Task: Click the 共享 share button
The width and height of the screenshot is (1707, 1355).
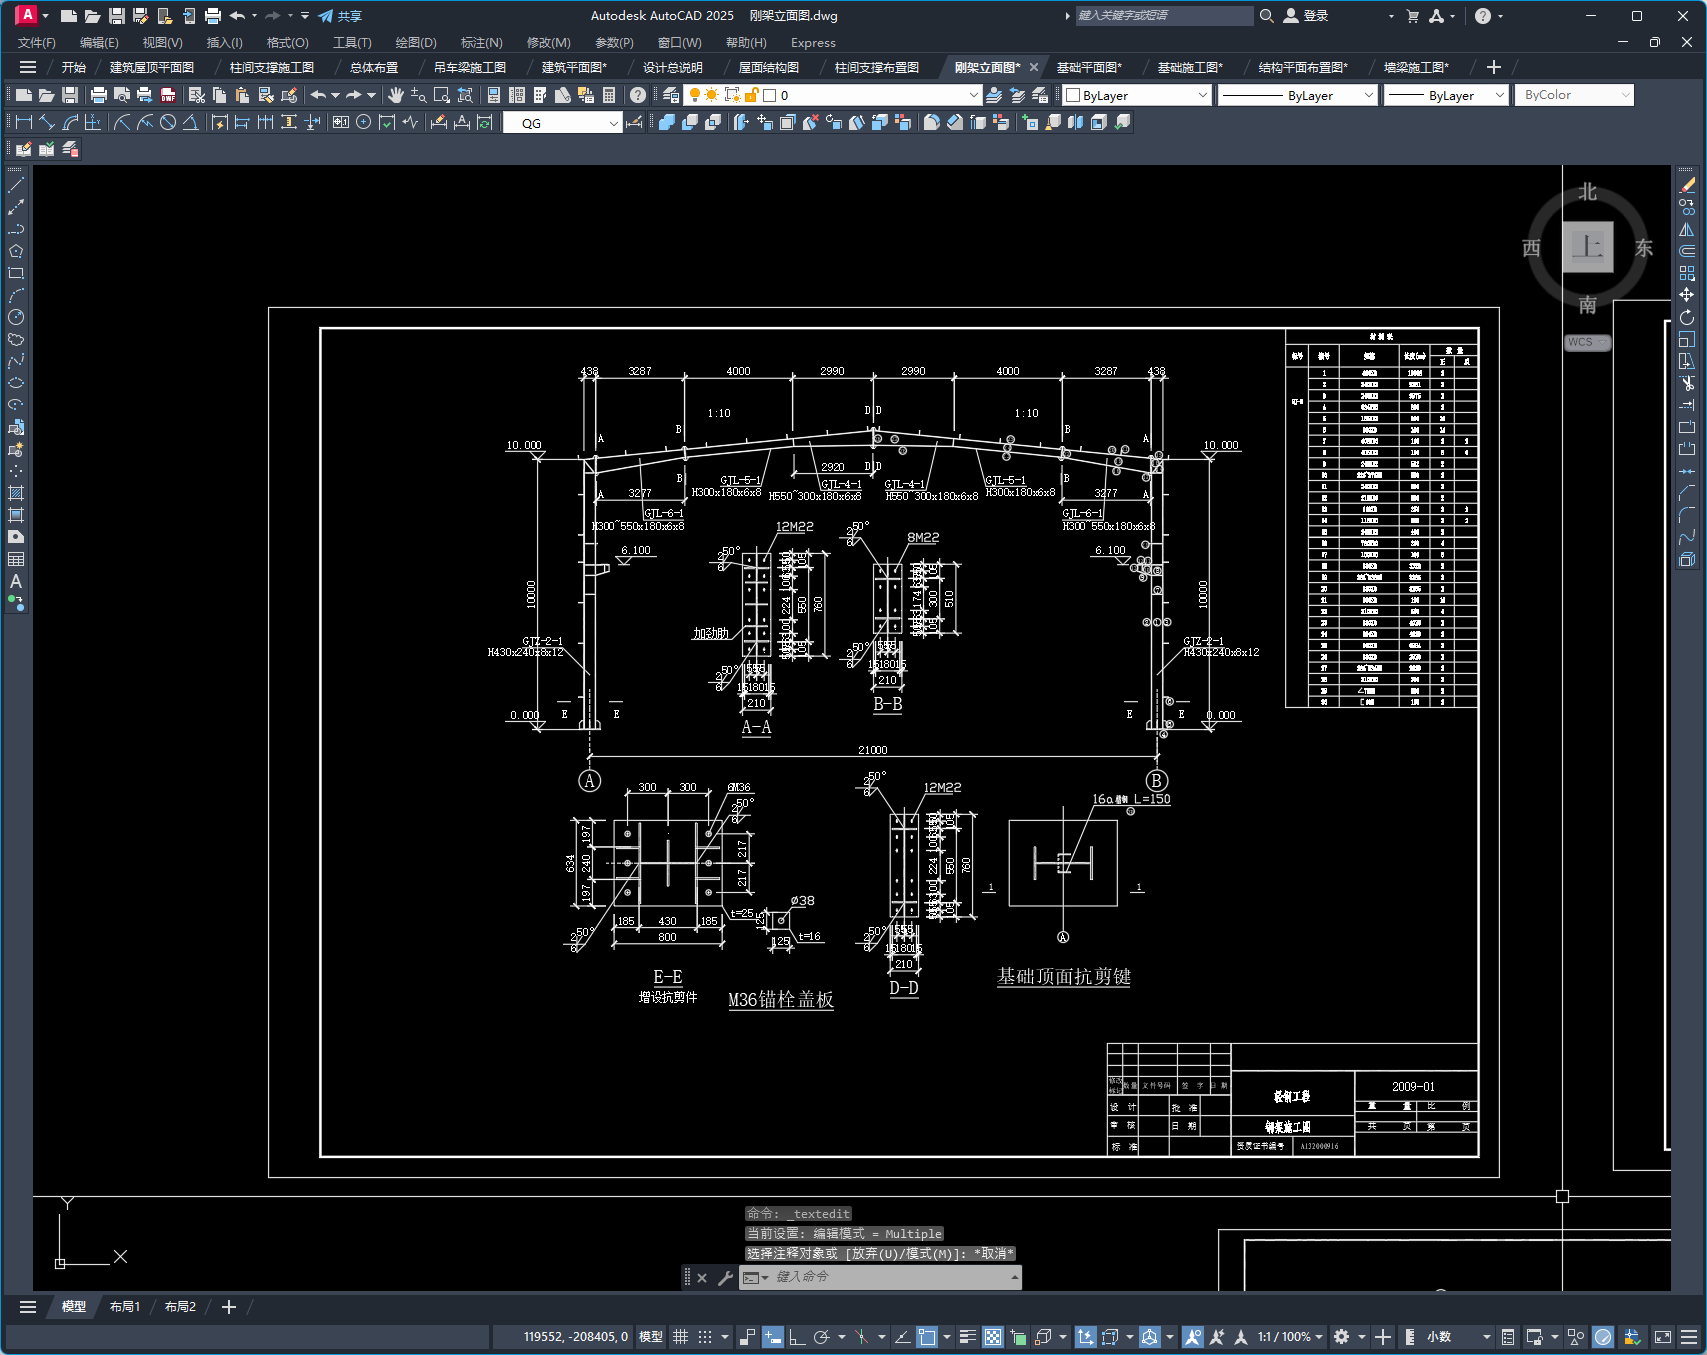Action: 340,16
